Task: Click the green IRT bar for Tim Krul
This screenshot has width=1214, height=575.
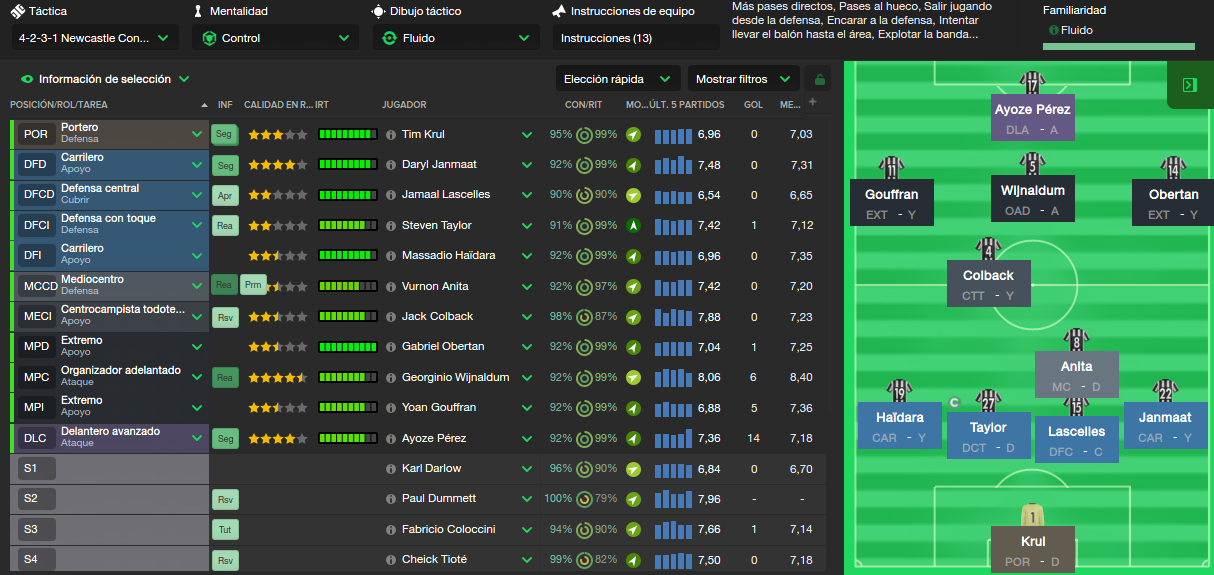Action: click(x=347, y=135)
